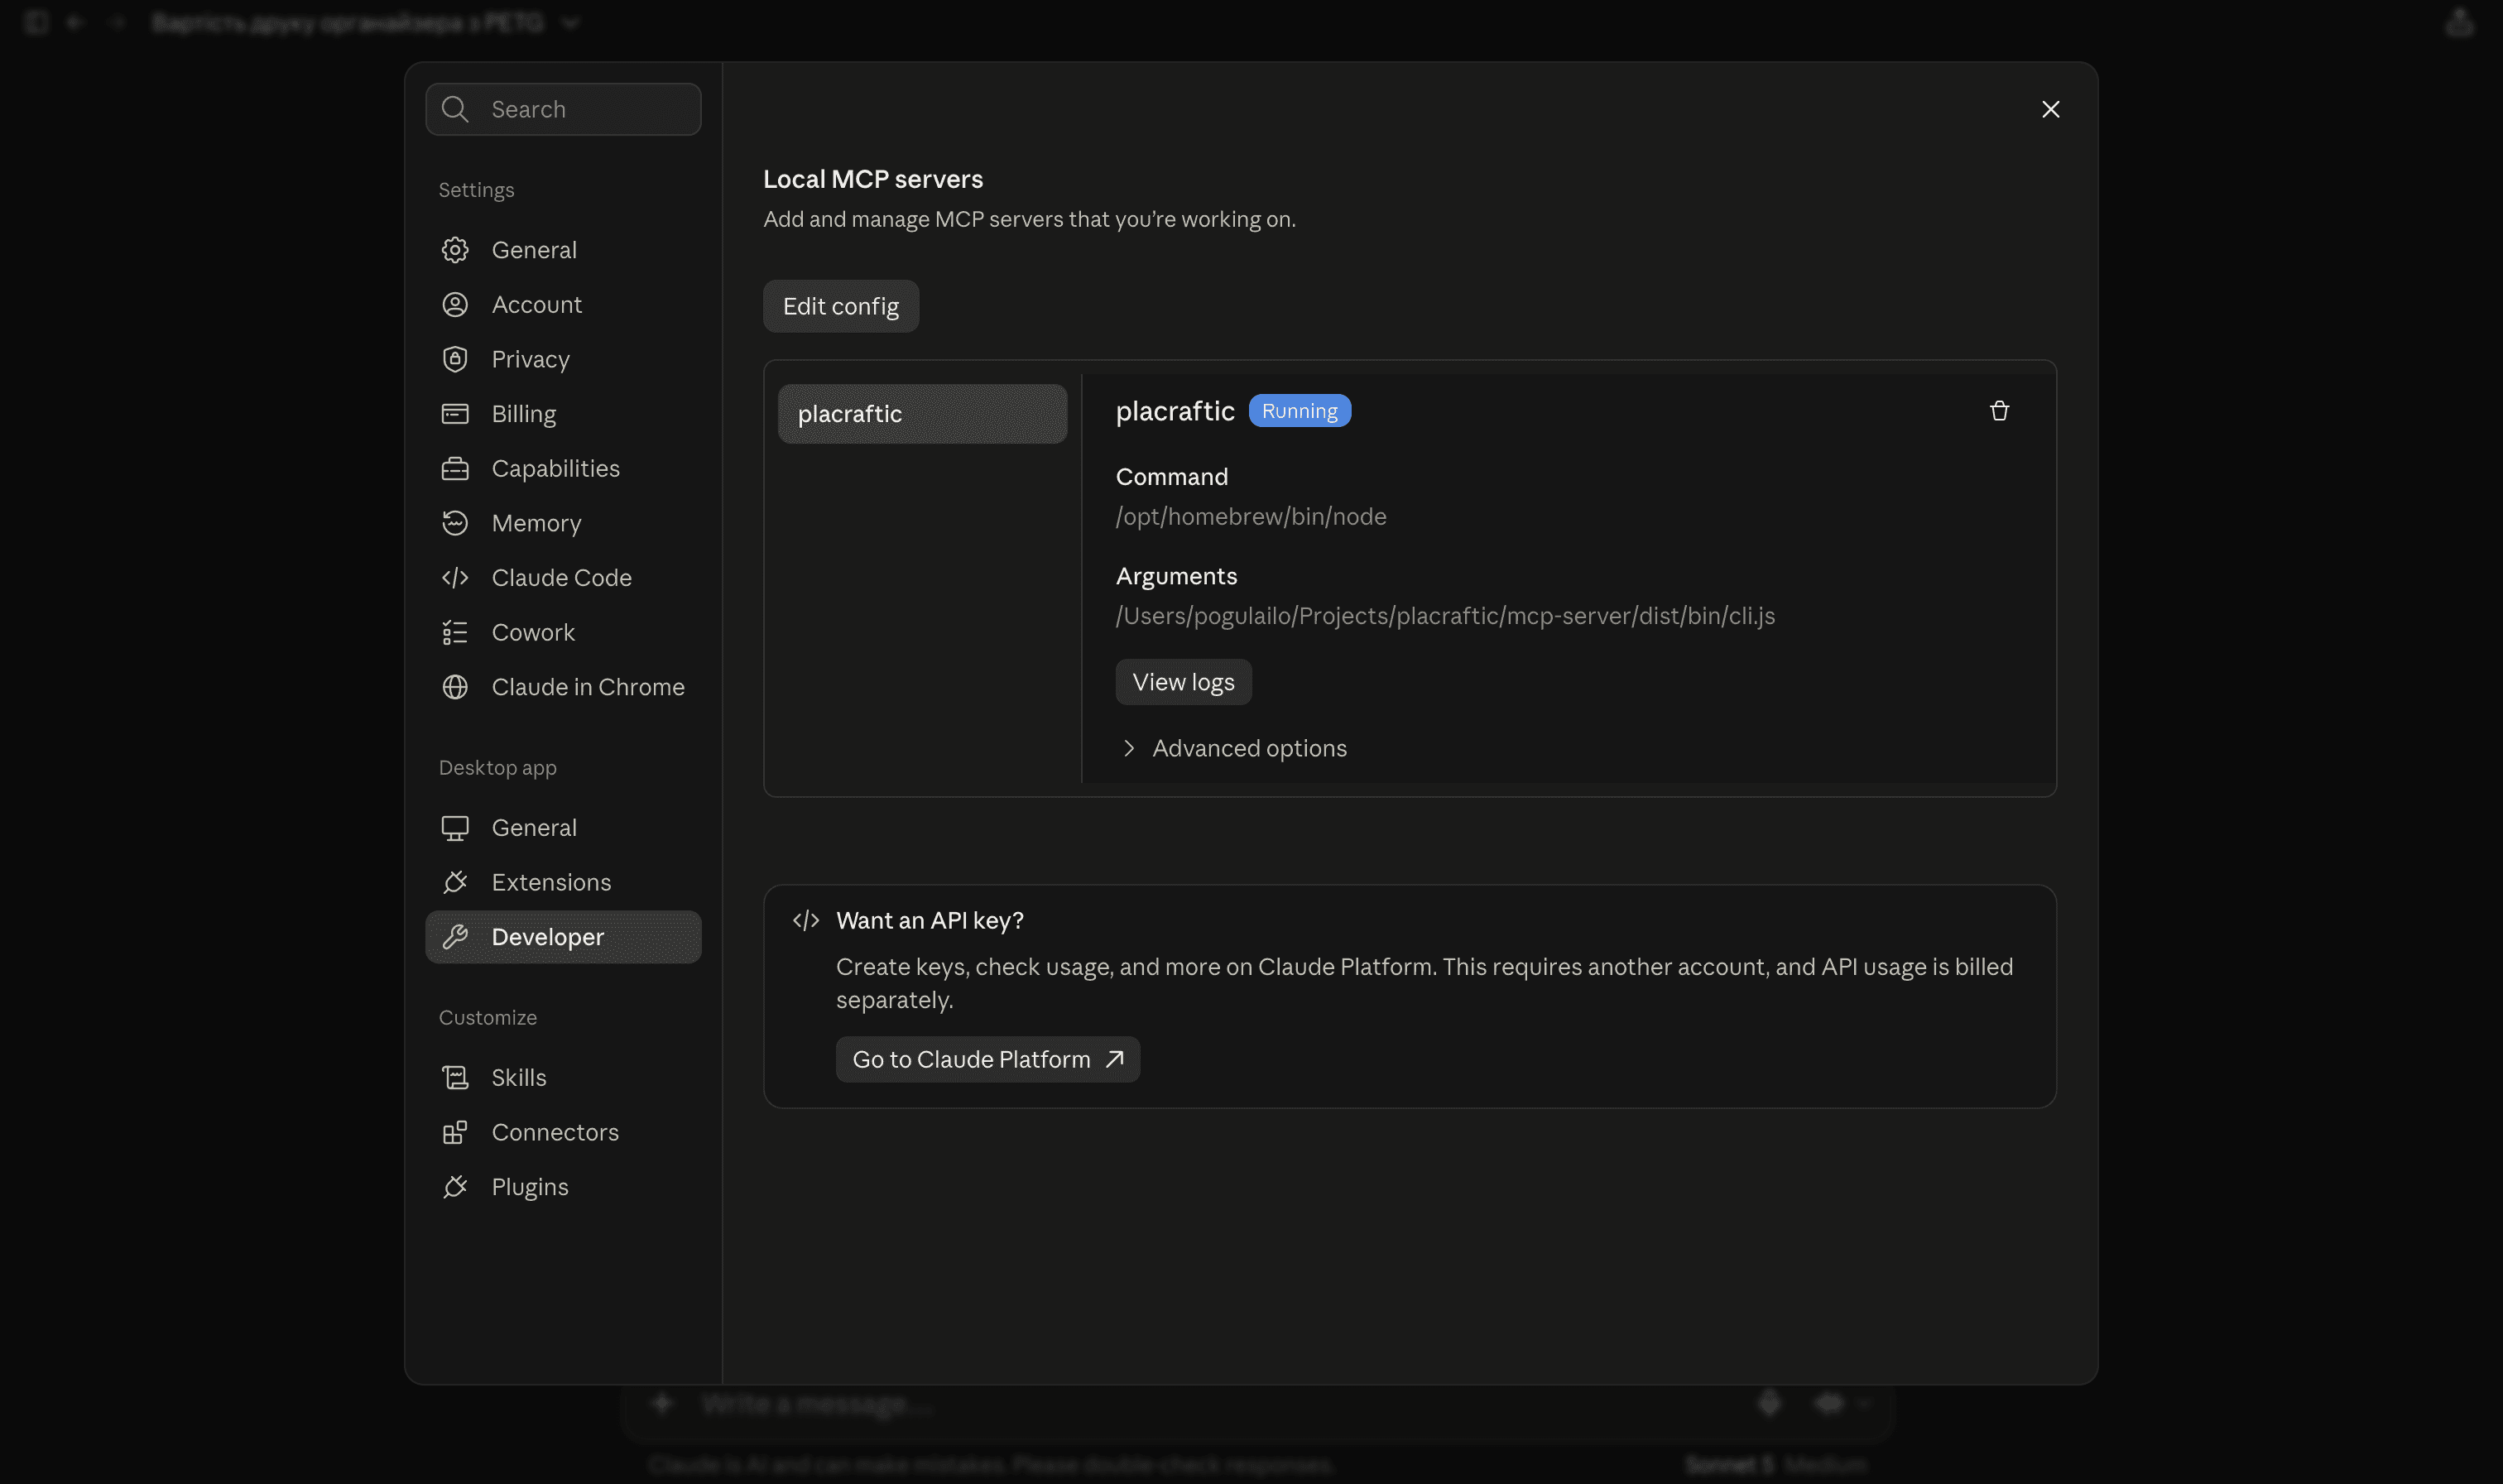Open the Account settings page
The height and width of the screenshot is (1484, 2503).
[x=563, y=305]
